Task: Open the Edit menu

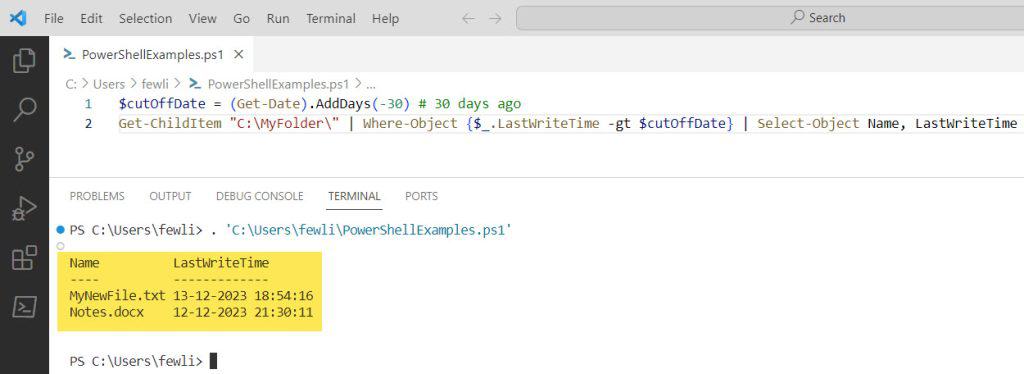Action: pos(91,19)
